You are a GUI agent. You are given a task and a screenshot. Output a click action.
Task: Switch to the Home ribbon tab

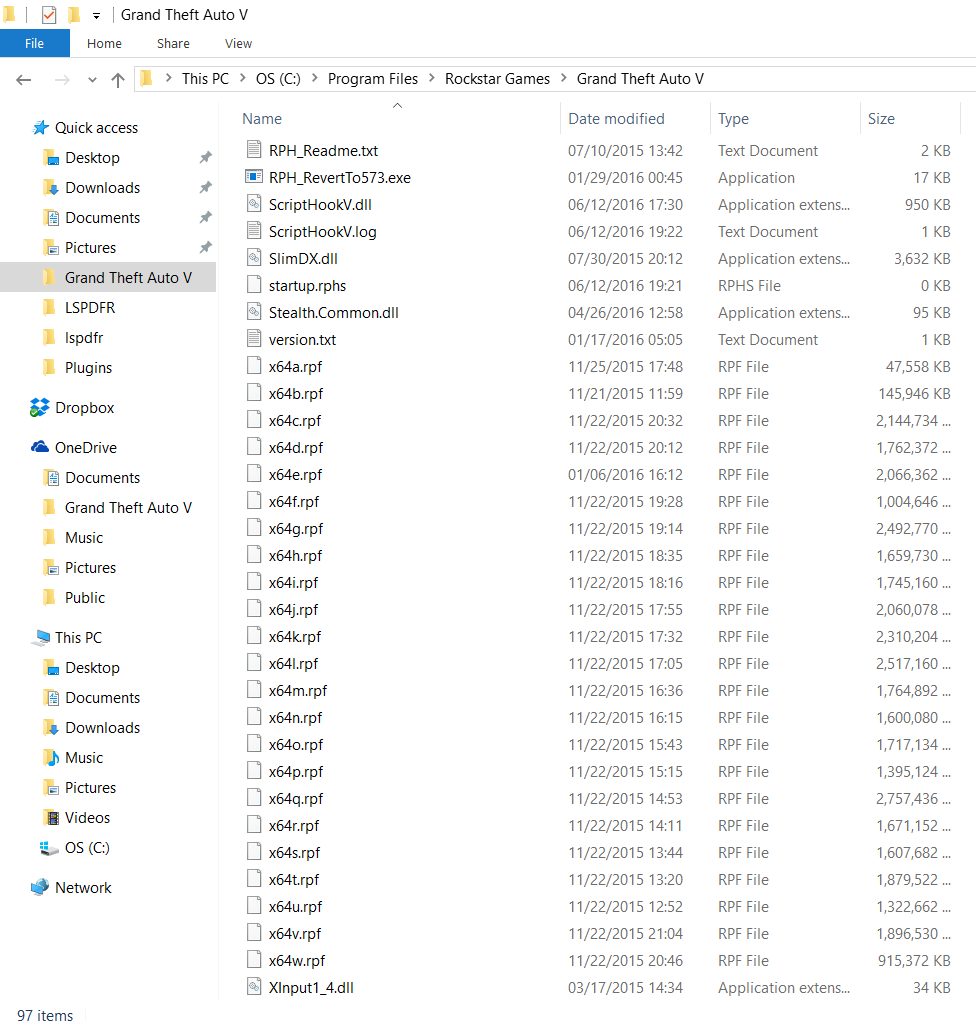104,43
